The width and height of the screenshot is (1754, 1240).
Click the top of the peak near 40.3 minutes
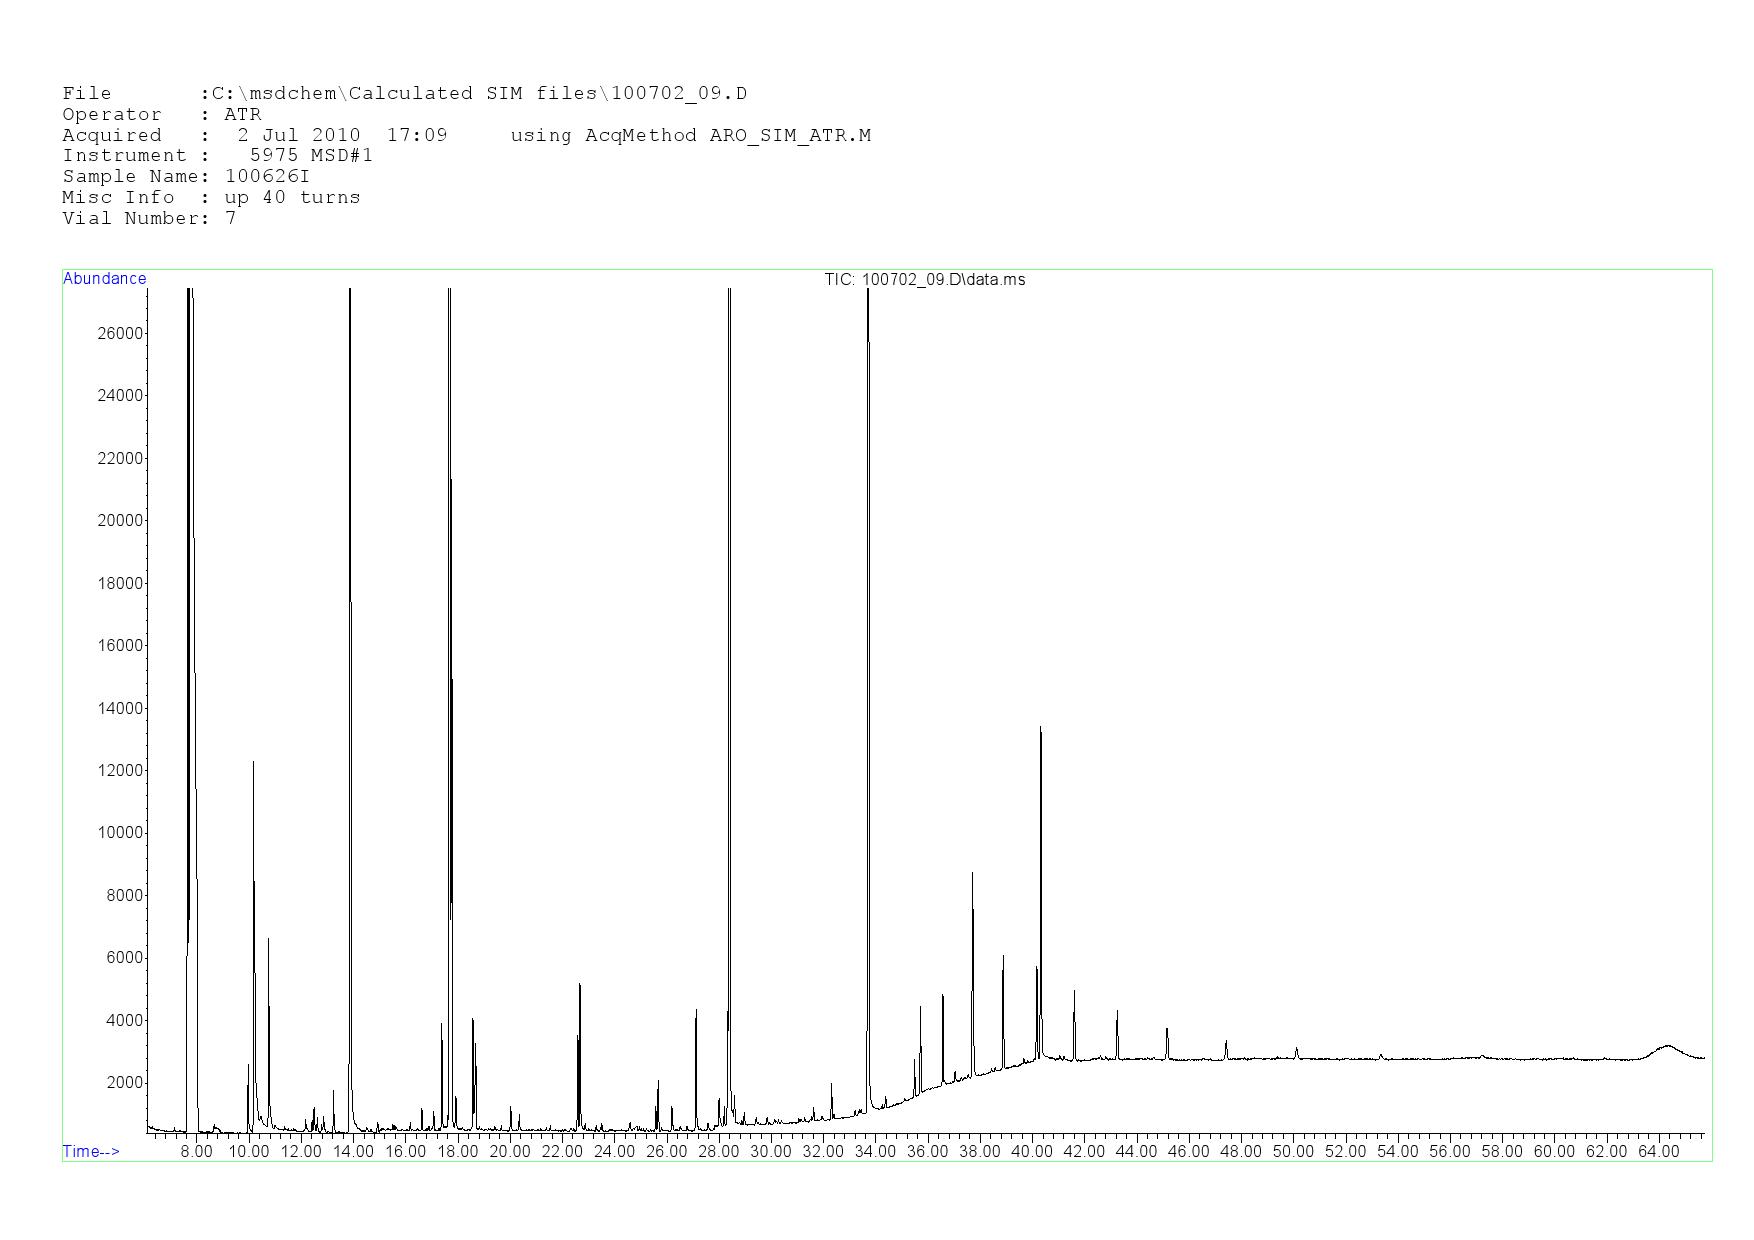(x=1040, y=729)
